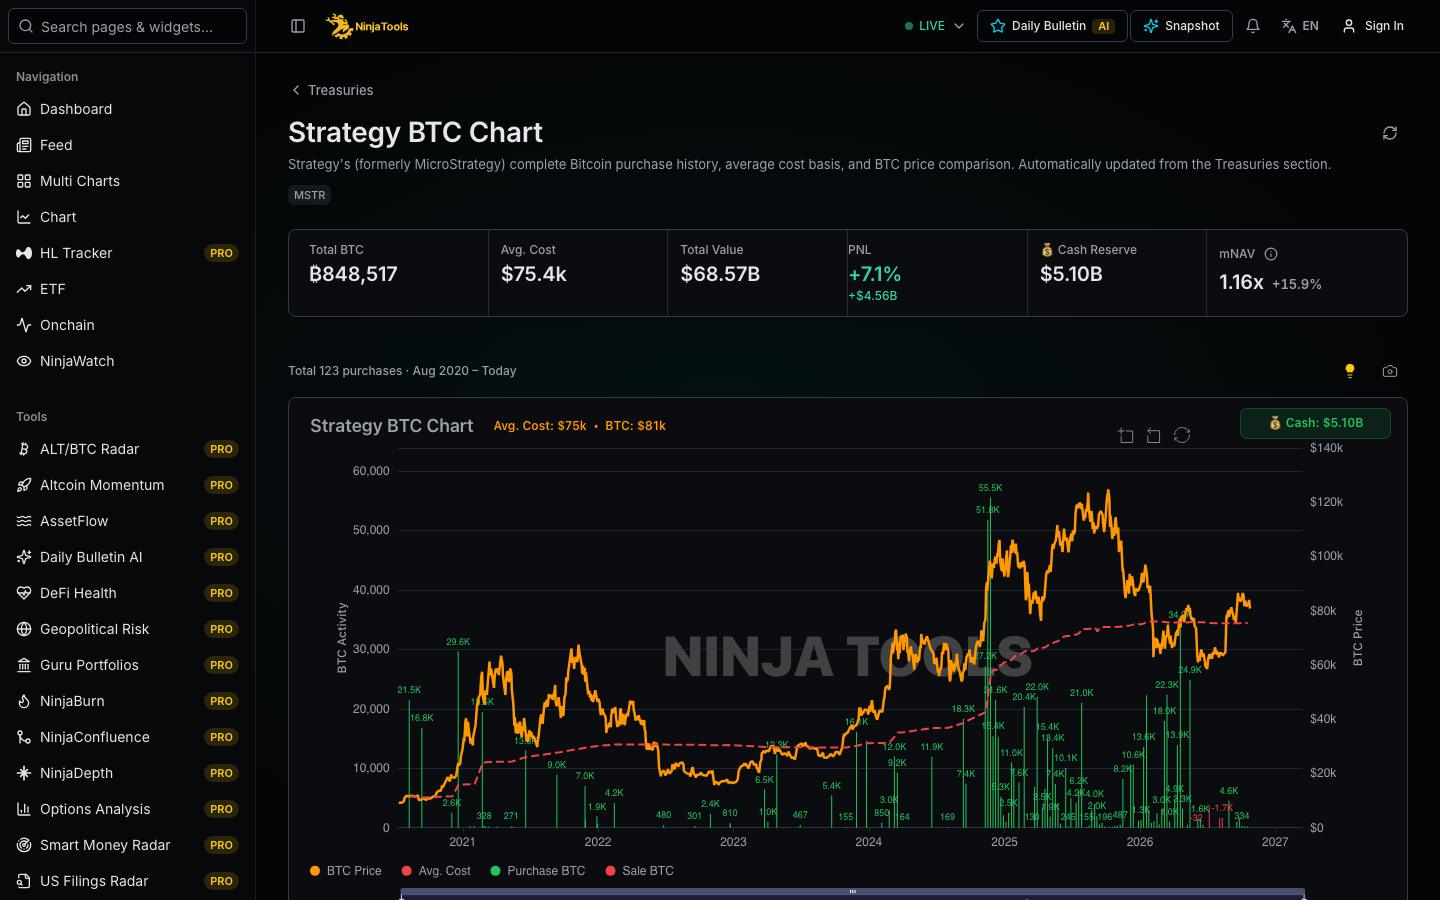The image size is (1440, 900).
Task: Open NinjaConfluence tool
Action: 128,737
